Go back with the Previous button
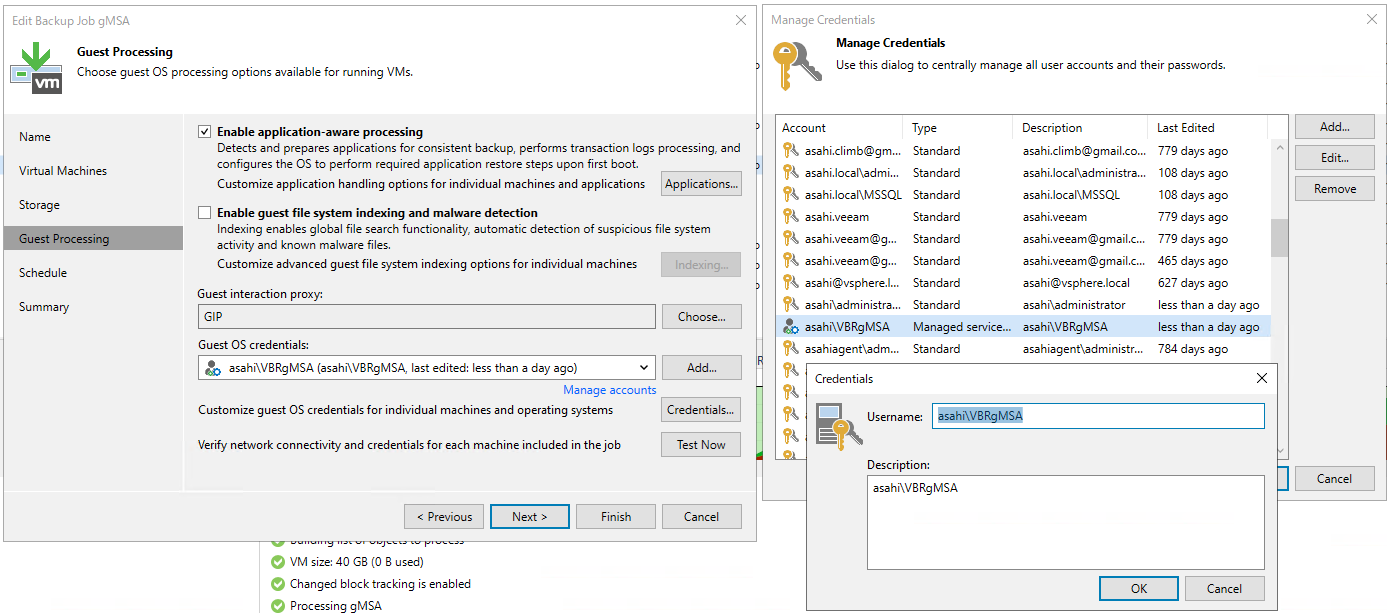 click(444, 517)
